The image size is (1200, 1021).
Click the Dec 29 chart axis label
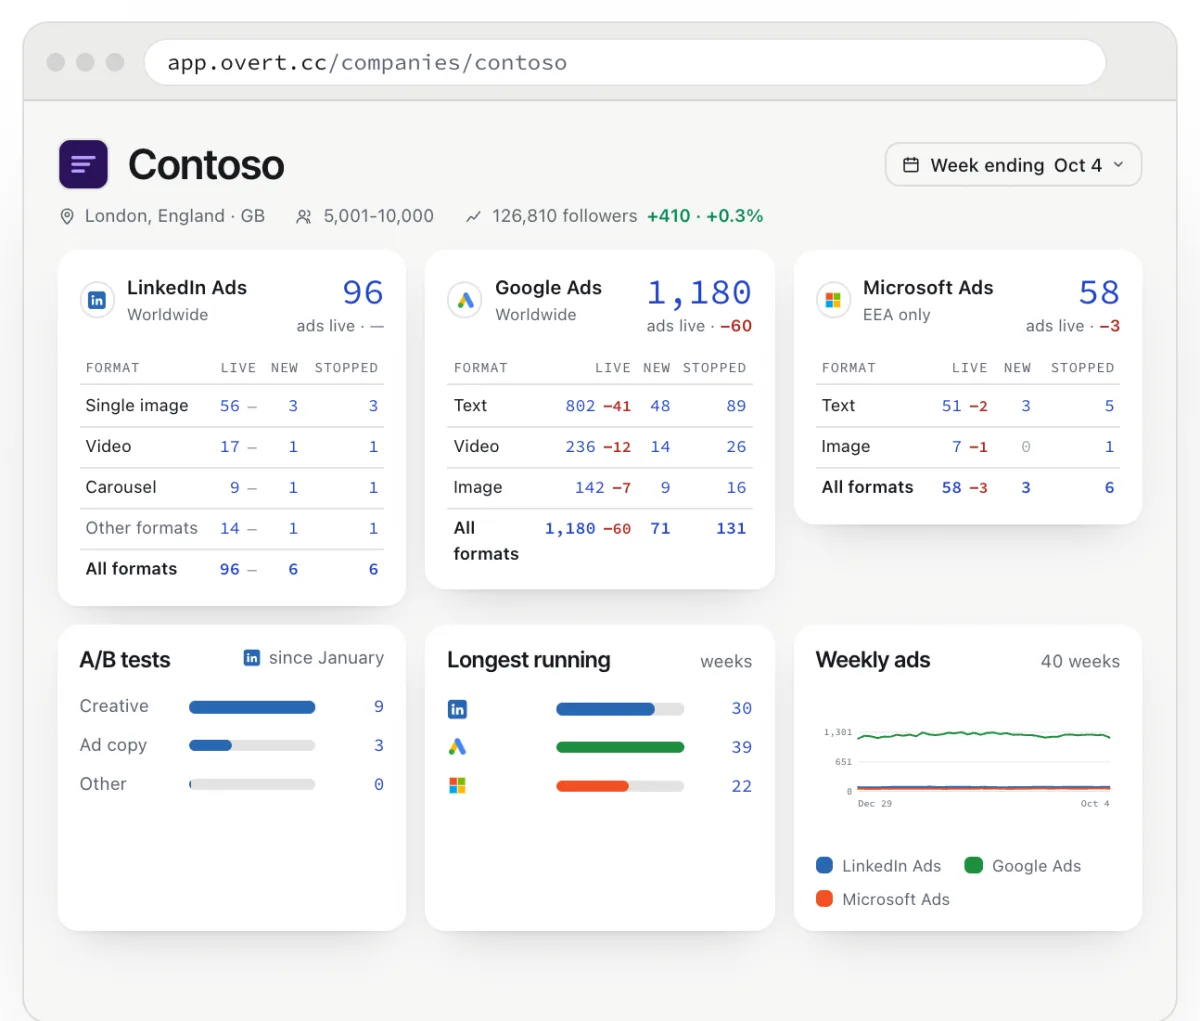[x=875, y=804]
